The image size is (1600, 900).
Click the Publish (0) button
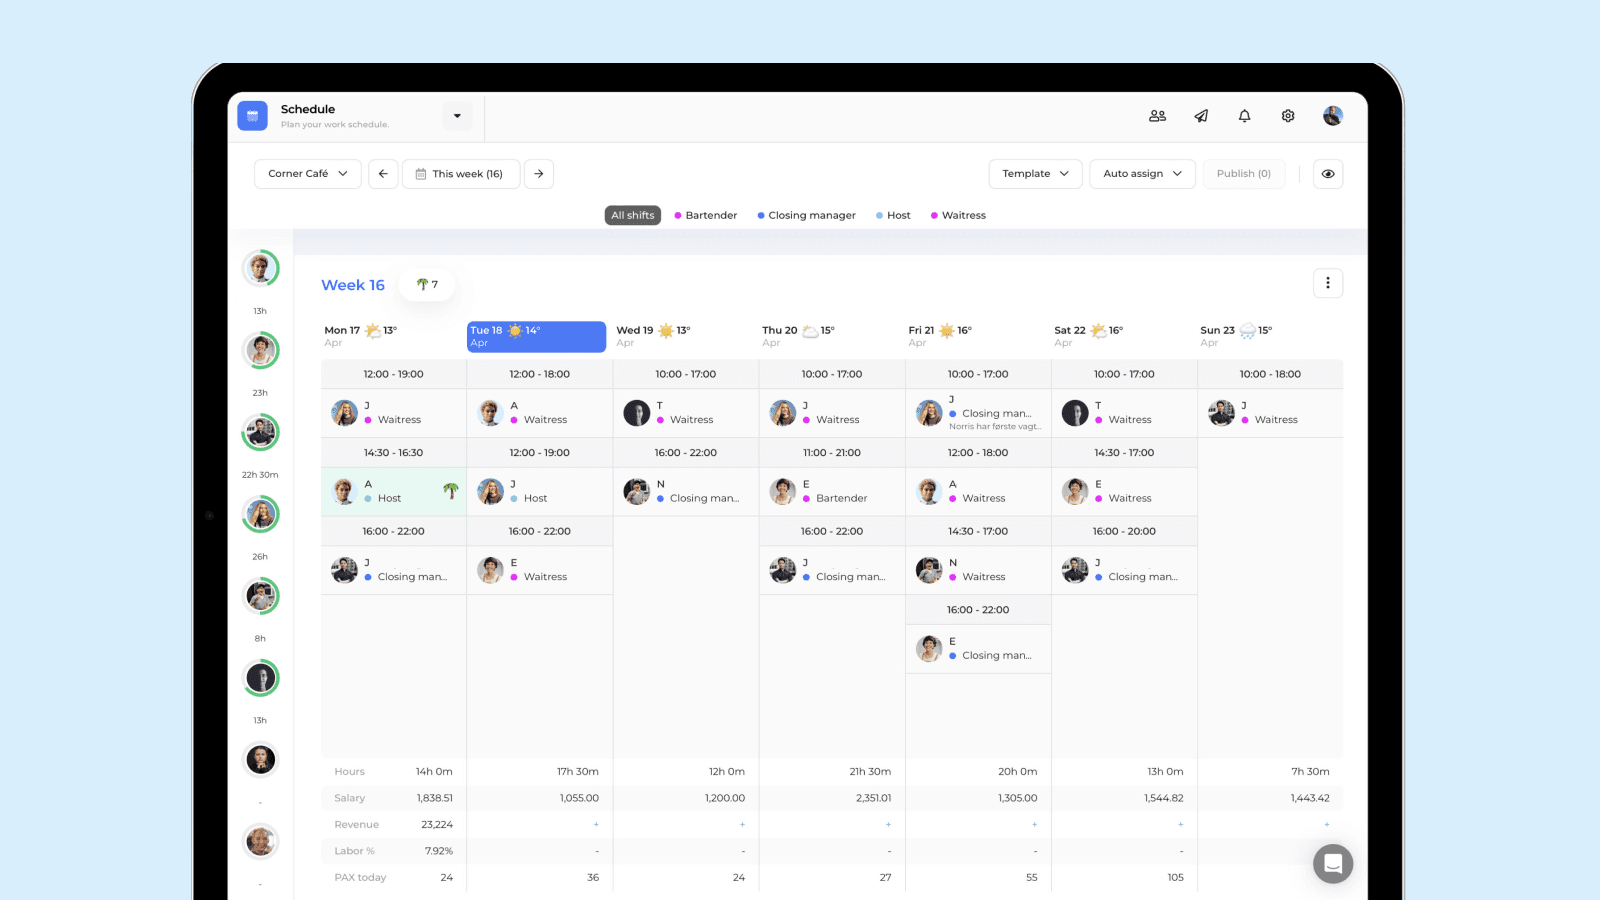1244,173
